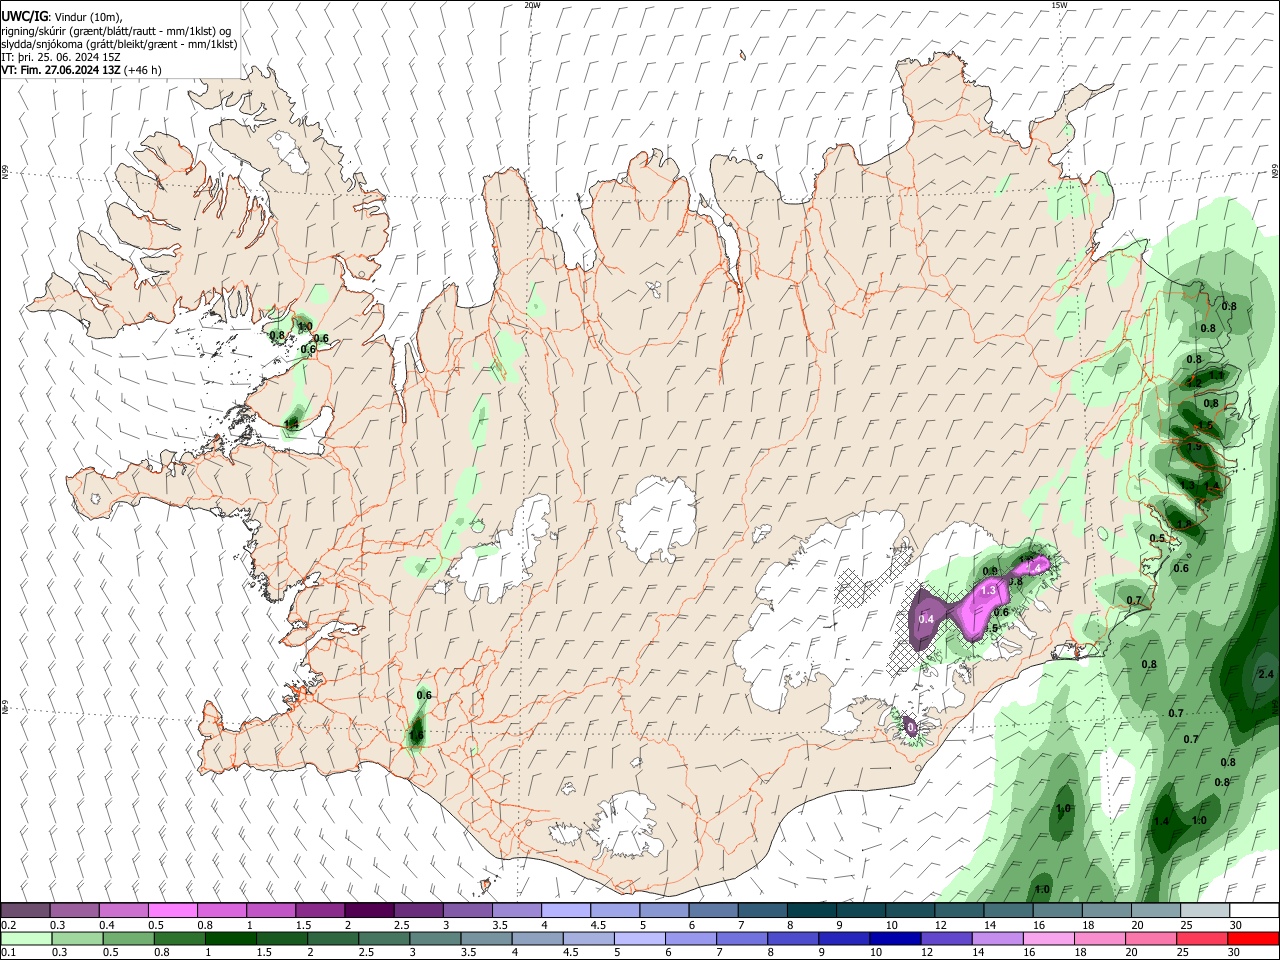
Task: Click the 'VT: Fim. 27.06.2024 13Z (+46 h)' line
Action: click(81, 70)
